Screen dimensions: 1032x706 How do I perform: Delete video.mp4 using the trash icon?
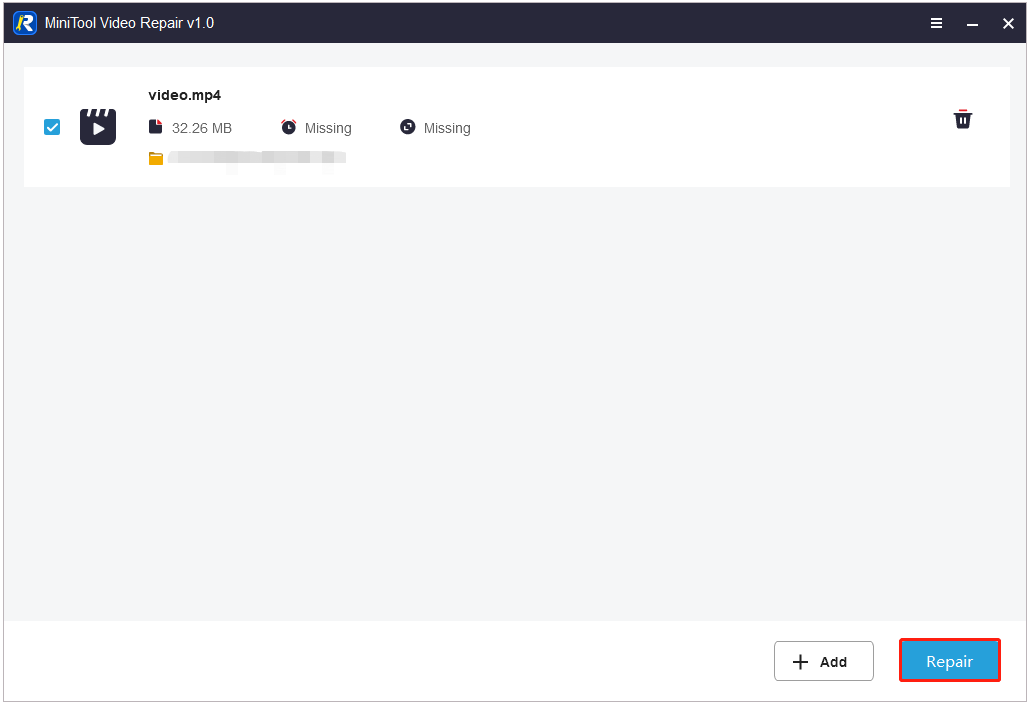962,119
